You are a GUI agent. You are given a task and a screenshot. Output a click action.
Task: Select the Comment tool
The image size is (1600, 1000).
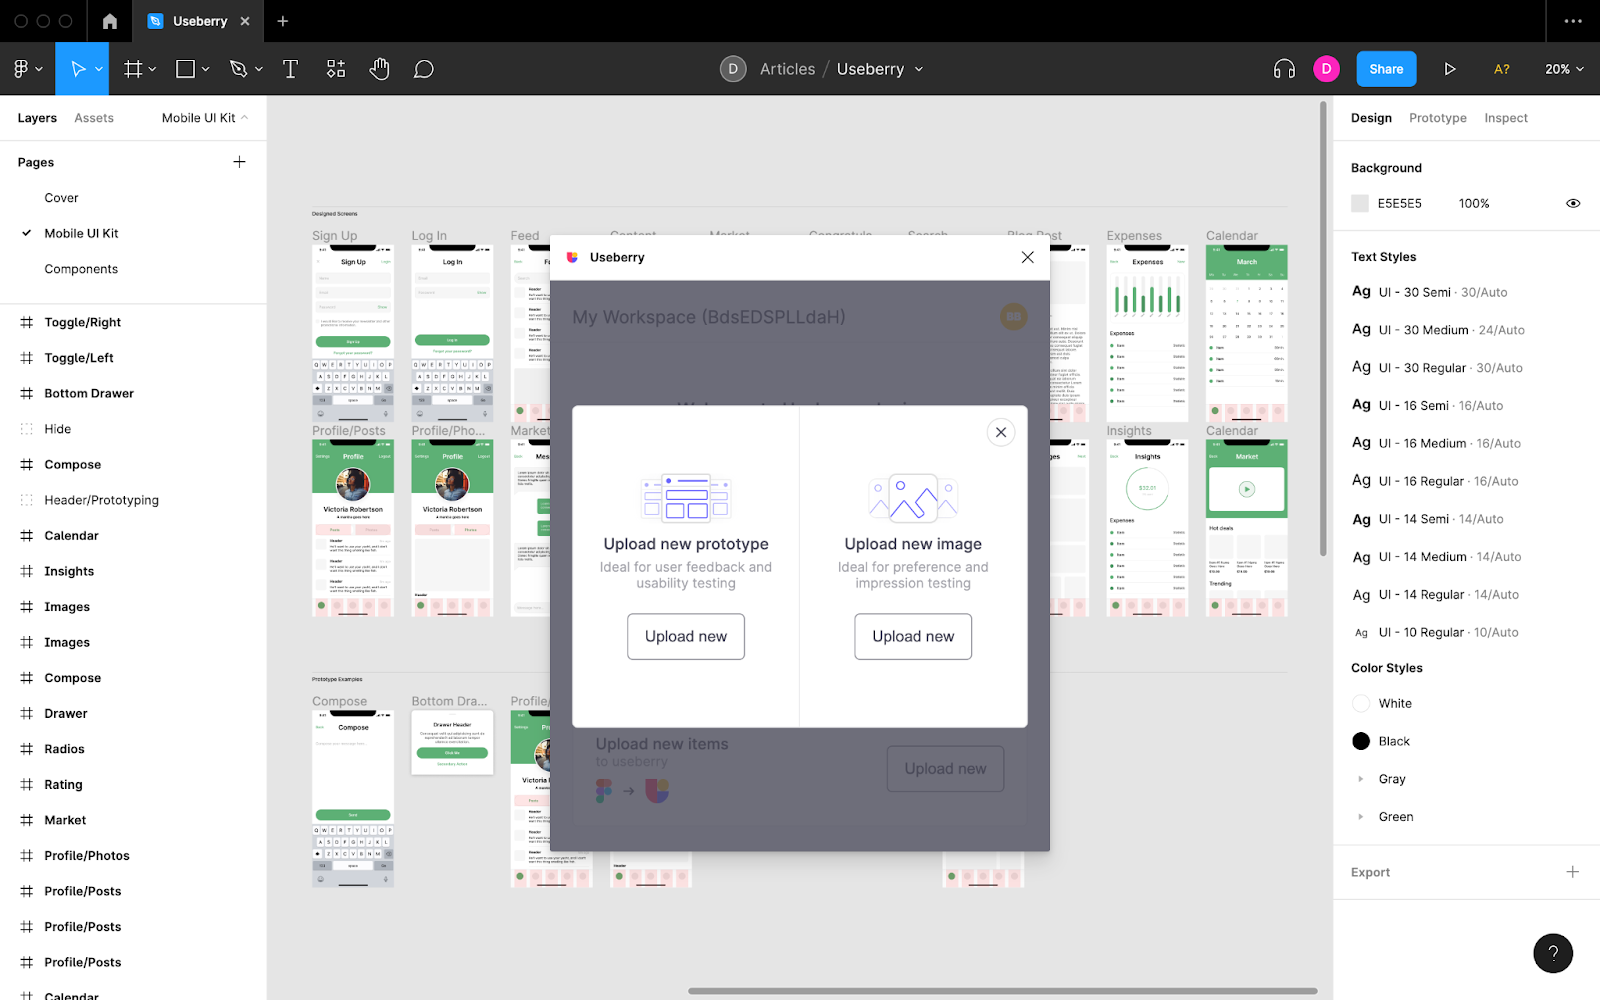(x=424, y=69)
